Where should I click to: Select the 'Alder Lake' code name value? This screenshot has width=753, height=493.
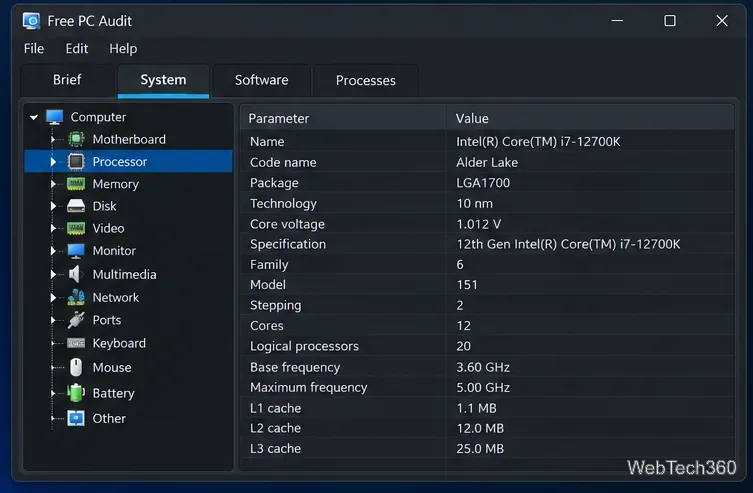(487, 162)
